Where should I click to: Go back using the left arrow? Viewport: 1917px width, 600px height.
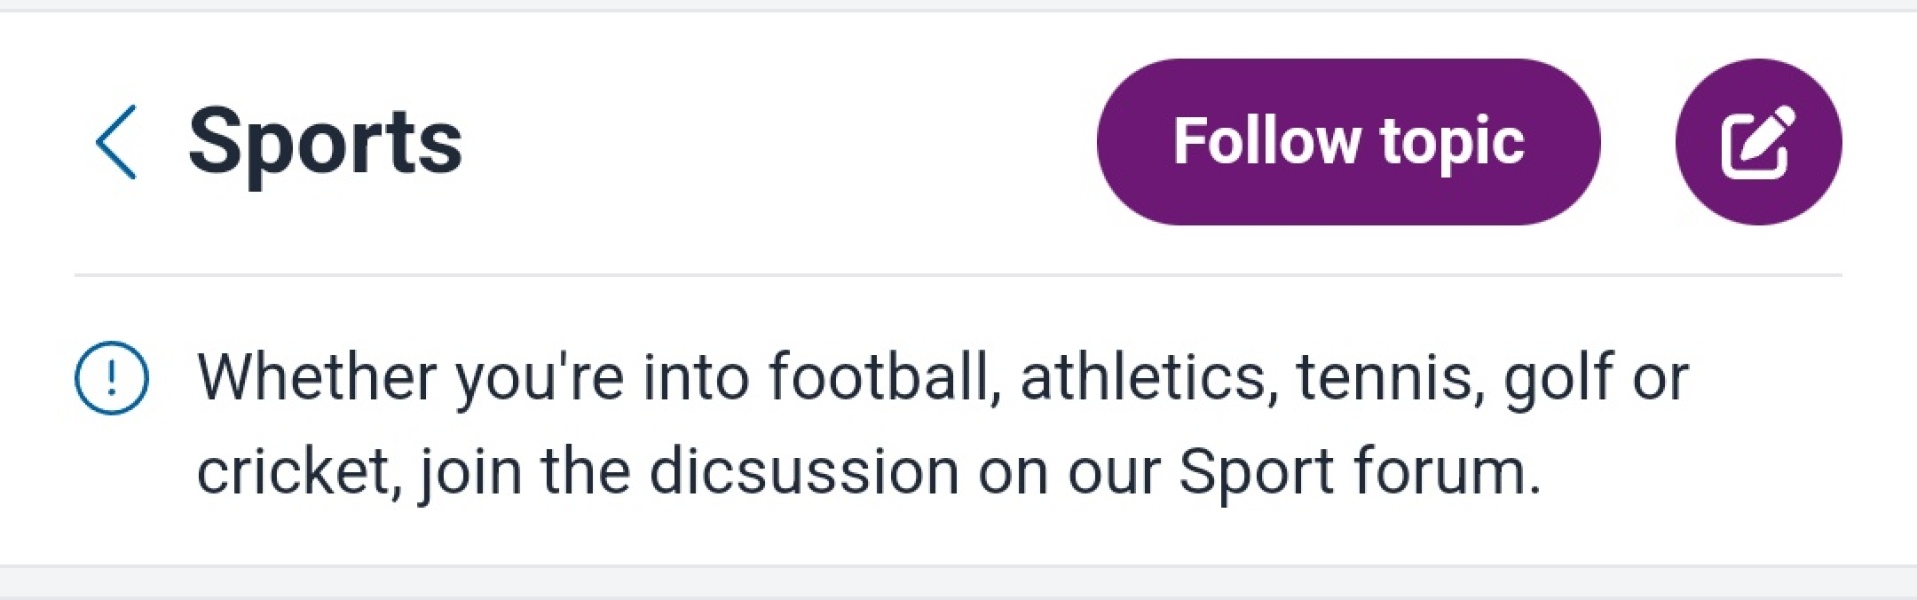[x=116, y=142]
